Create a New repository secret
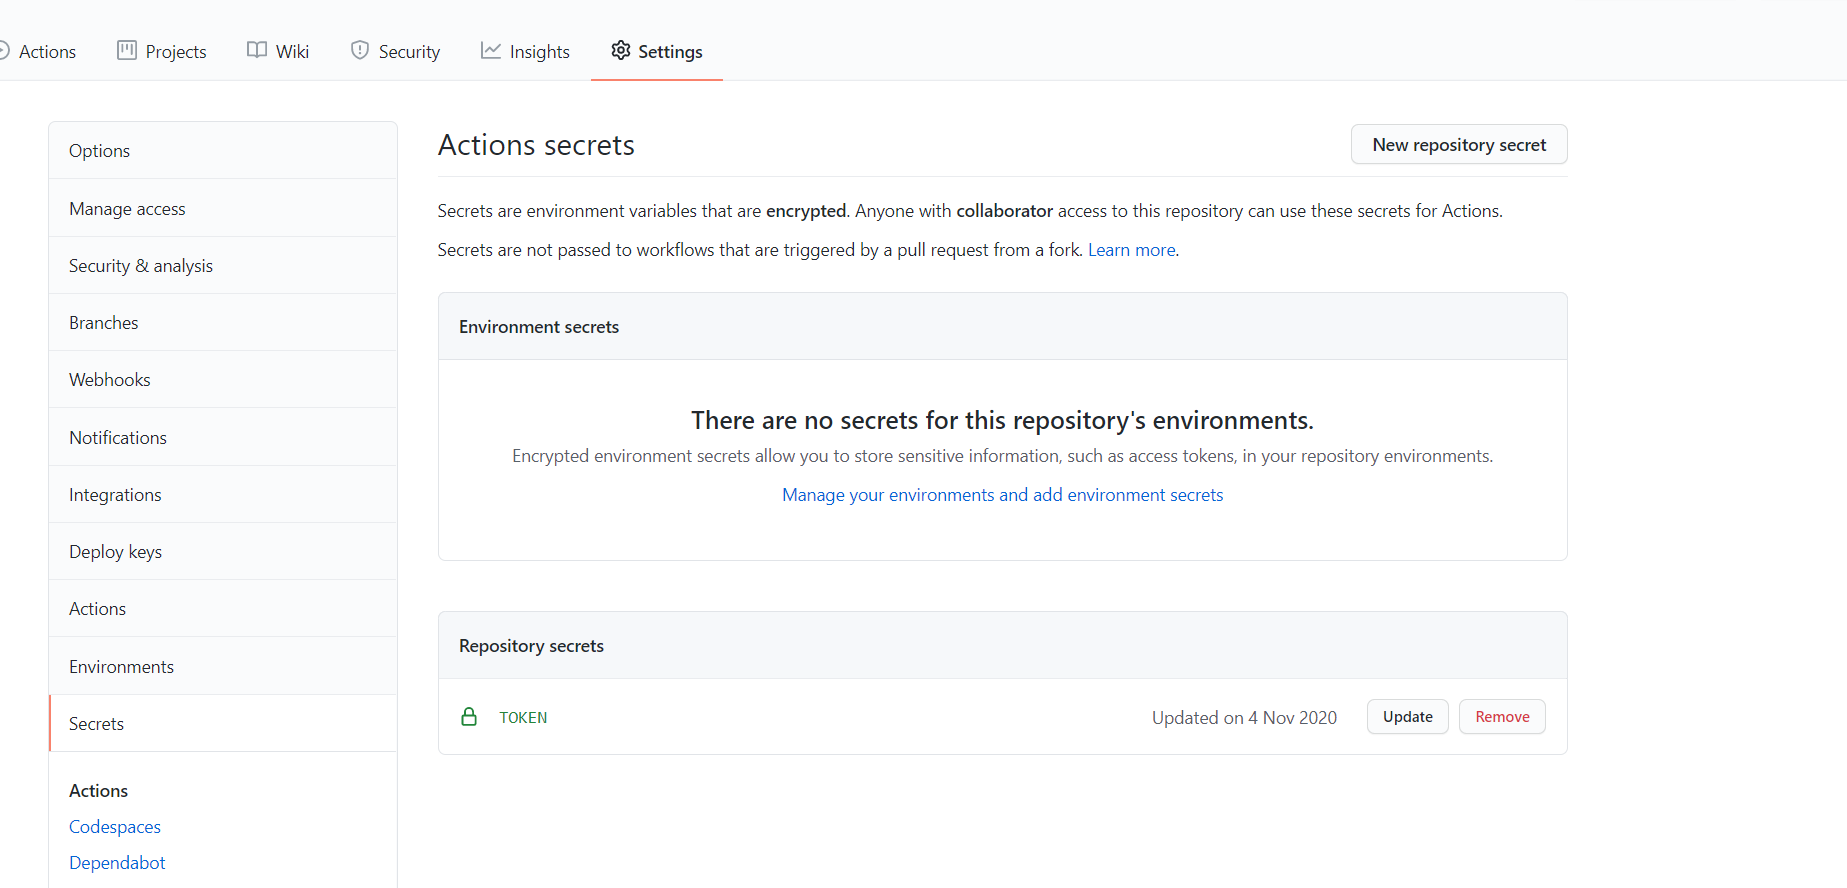Image resolution: width=1847 pixels, height=888 pixels. tap(1458, 145)
